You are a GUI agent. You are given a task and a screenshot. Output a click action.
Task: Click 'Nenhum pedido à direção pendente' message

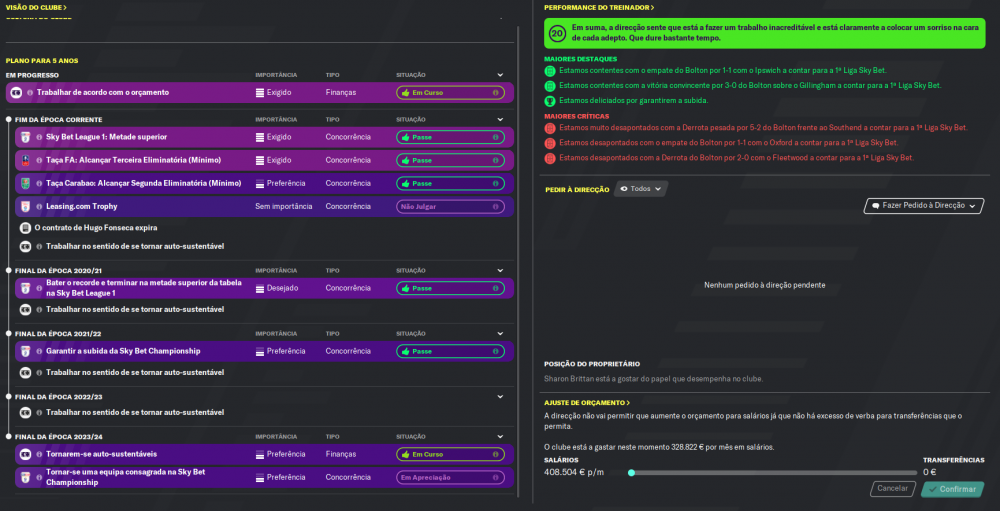(x=765, y=285)
